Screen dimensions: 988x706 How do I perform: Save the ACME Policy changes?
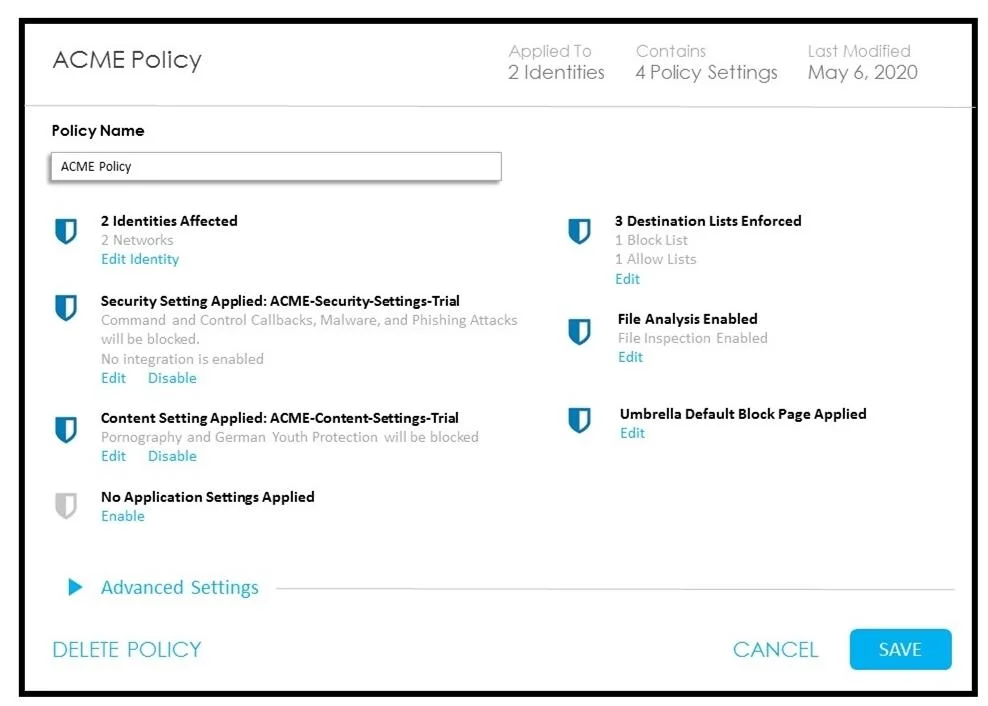tap(900, 649)
